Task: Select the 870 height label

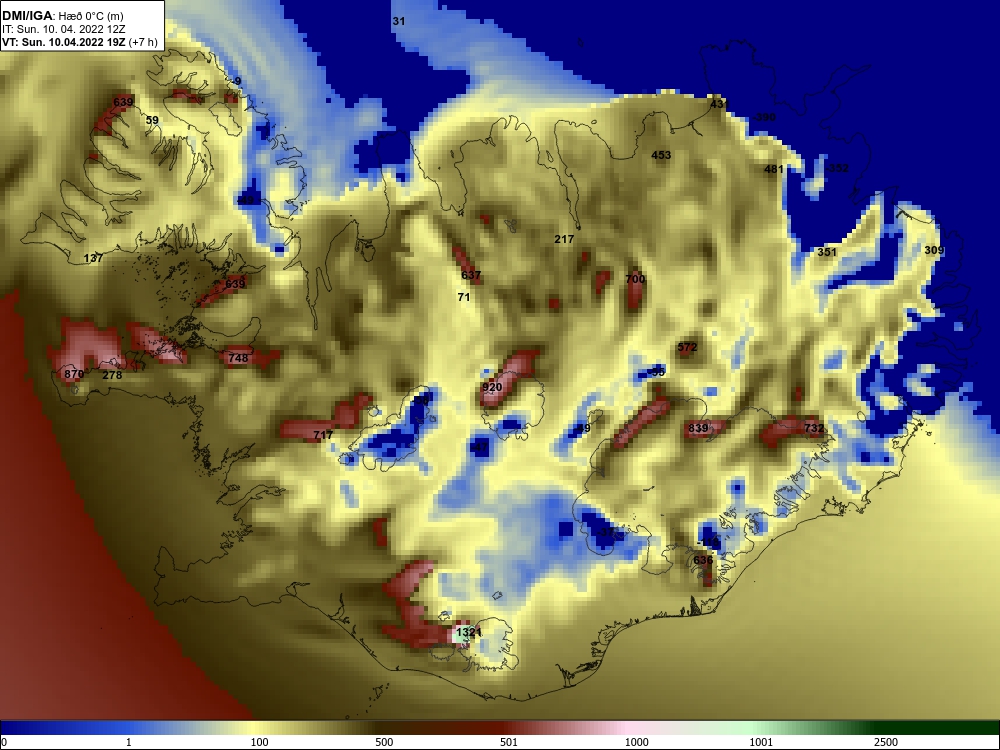Action: 74,374
